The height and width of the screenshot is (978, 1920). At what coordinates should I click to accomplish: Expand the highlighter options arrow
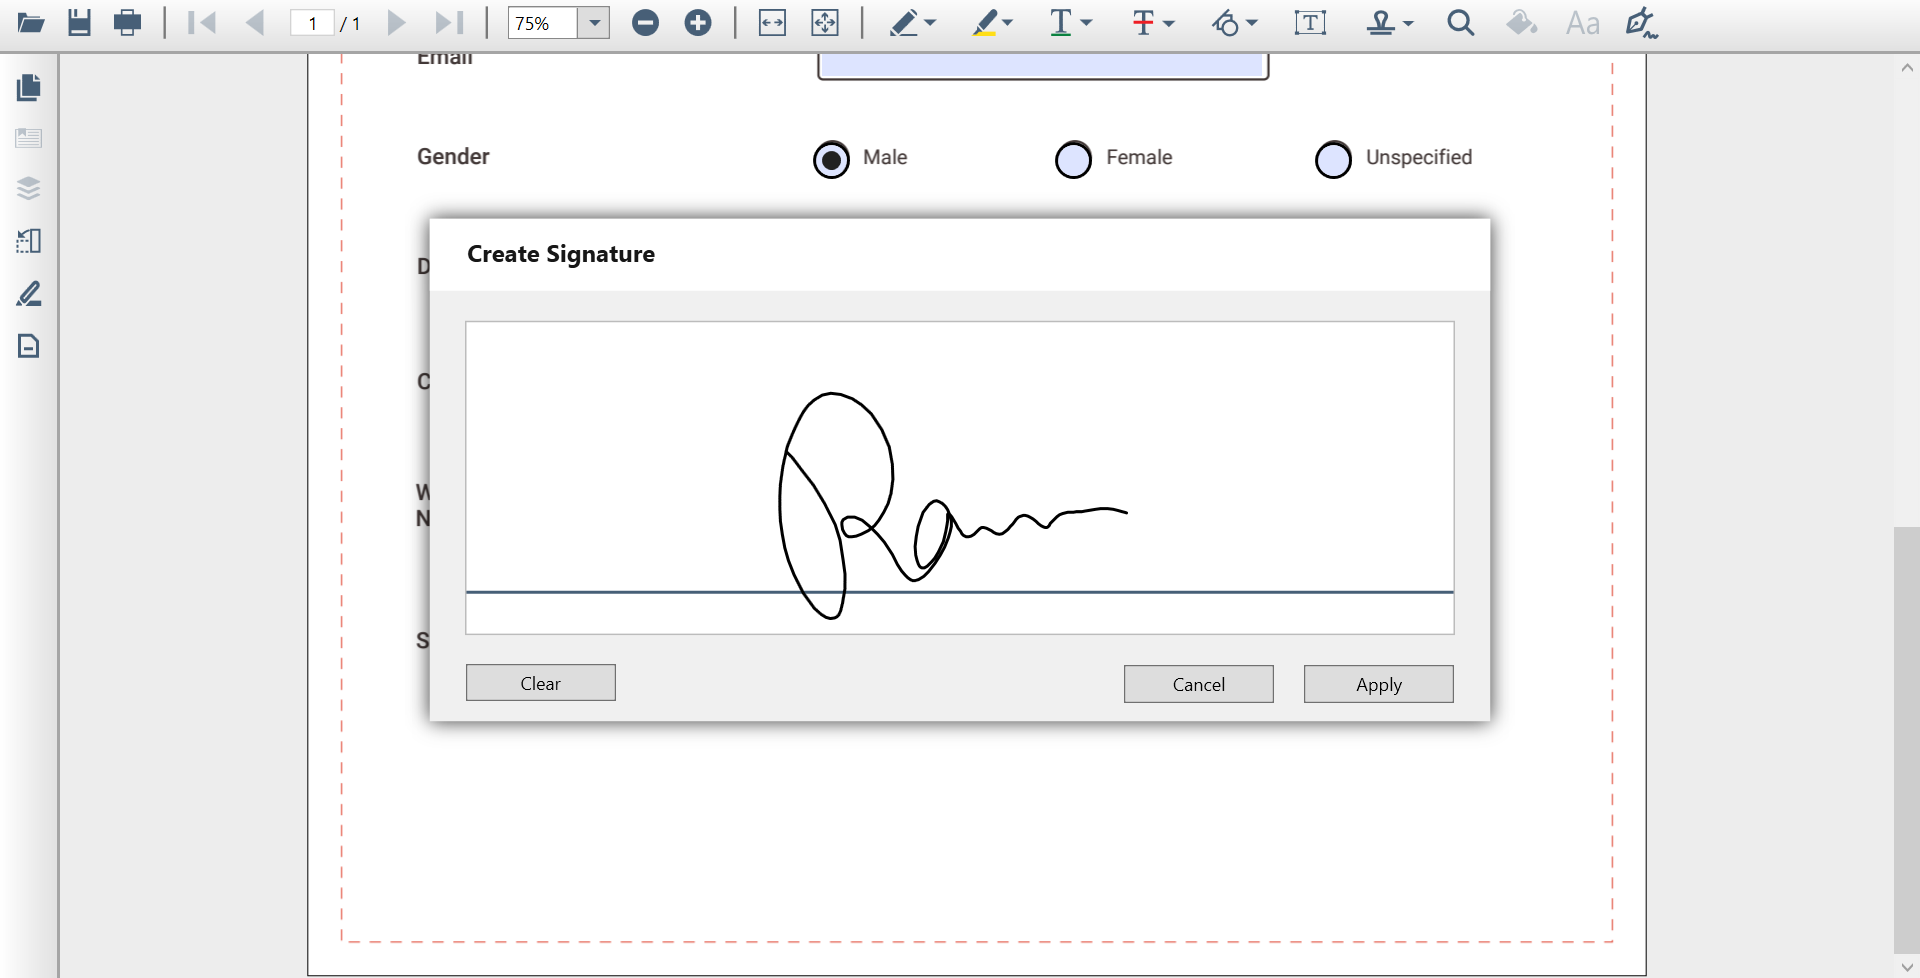(1007, 23)
